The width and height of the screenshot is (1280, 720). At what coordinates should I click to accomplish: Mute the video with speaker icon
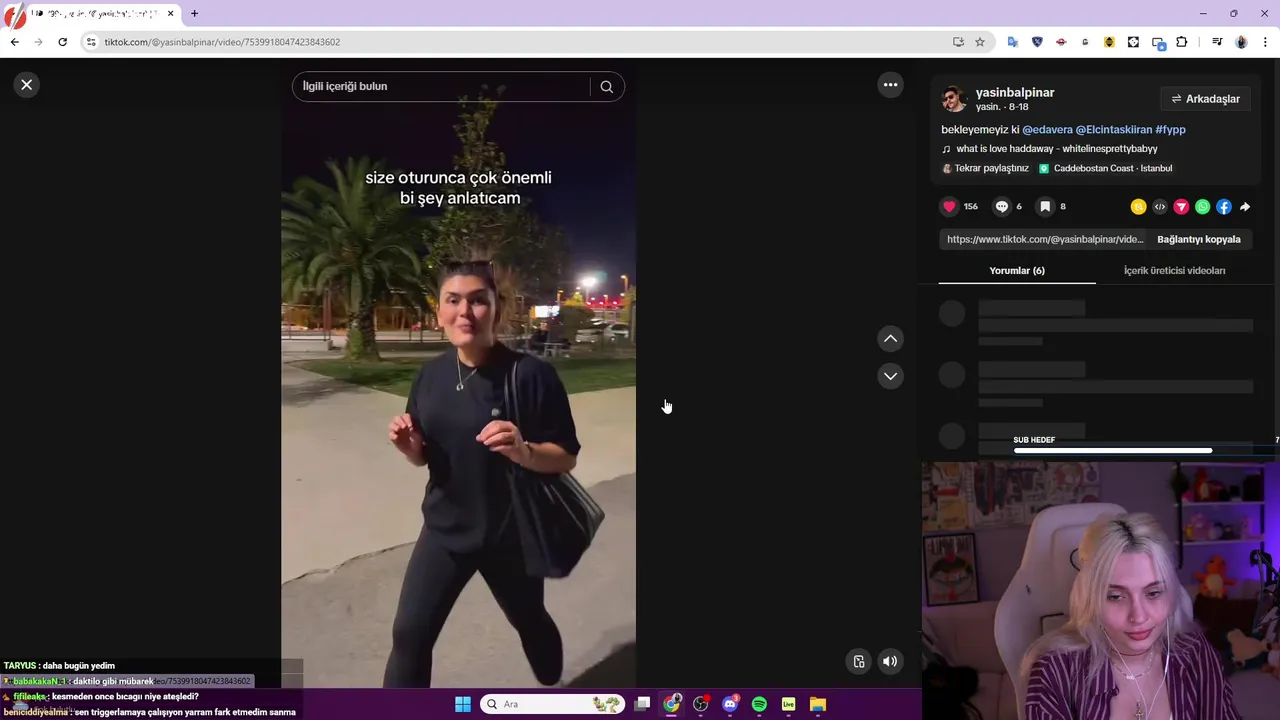890,661
